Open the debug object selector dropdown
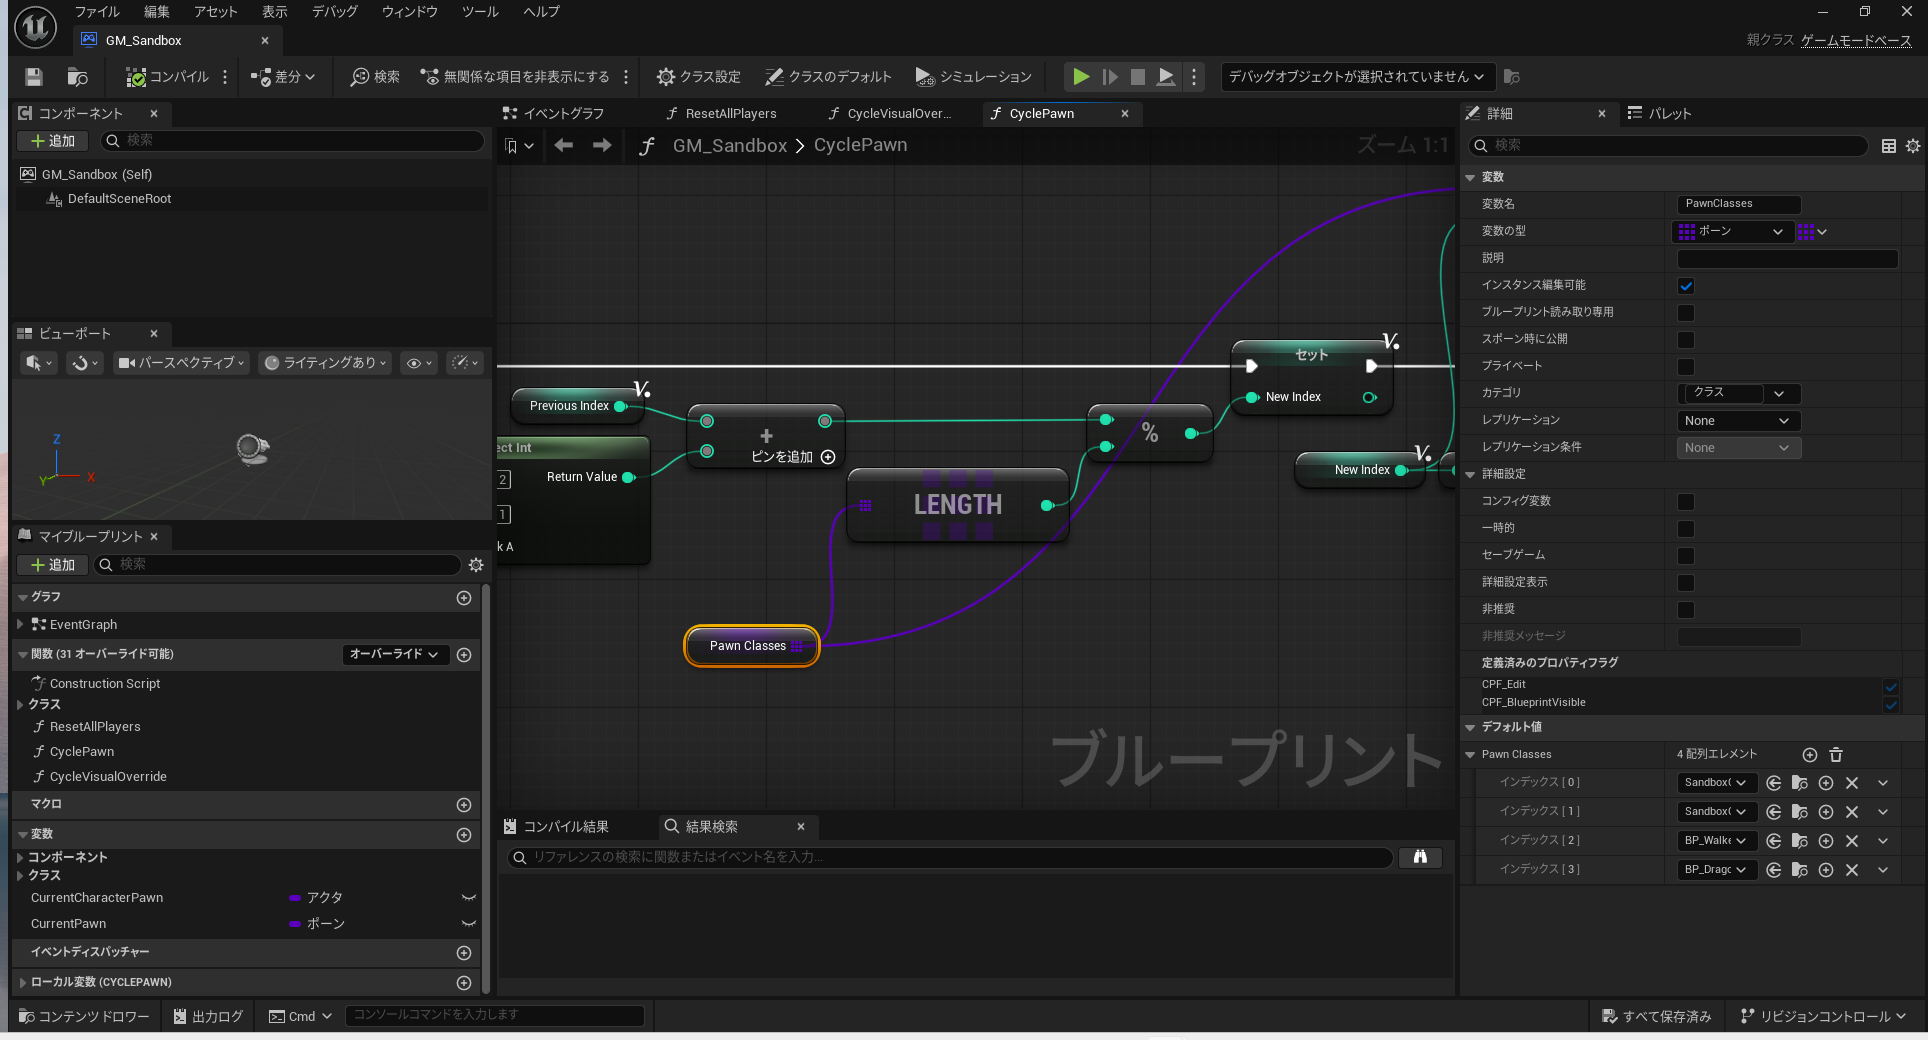Screen dimensions: 1928x1040 1356,77
